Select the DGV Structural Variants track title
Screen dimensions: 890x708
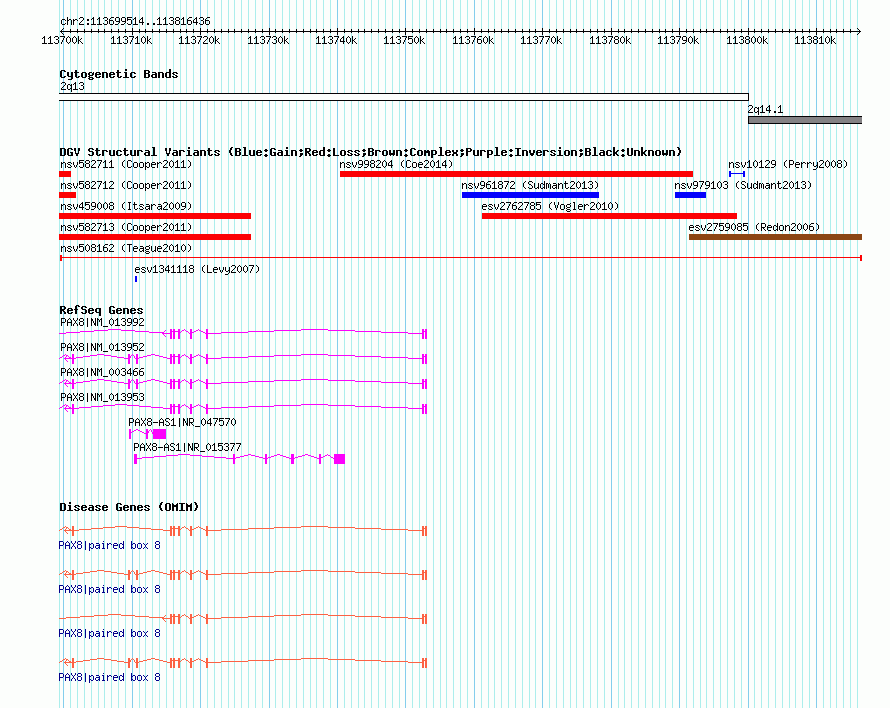point(370,152)
